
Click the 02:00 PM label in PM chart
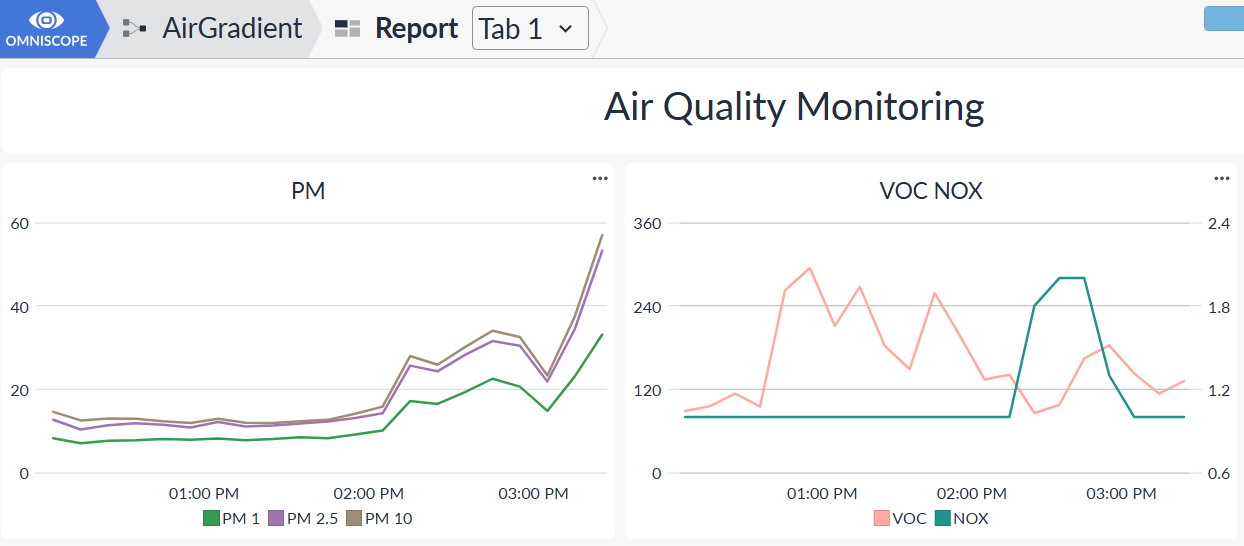[369, 493]
